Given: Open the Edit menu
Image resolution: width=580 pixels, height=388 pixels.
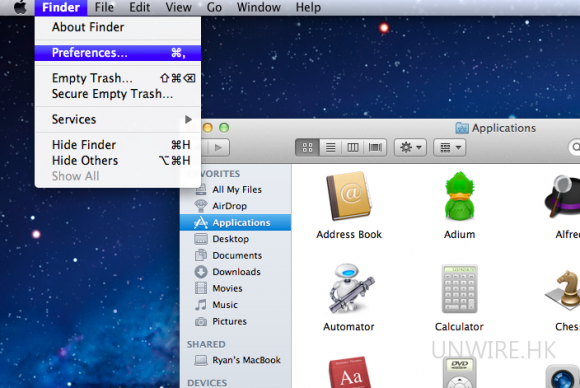Looking at the screenshot, I should tap(139, 7).
